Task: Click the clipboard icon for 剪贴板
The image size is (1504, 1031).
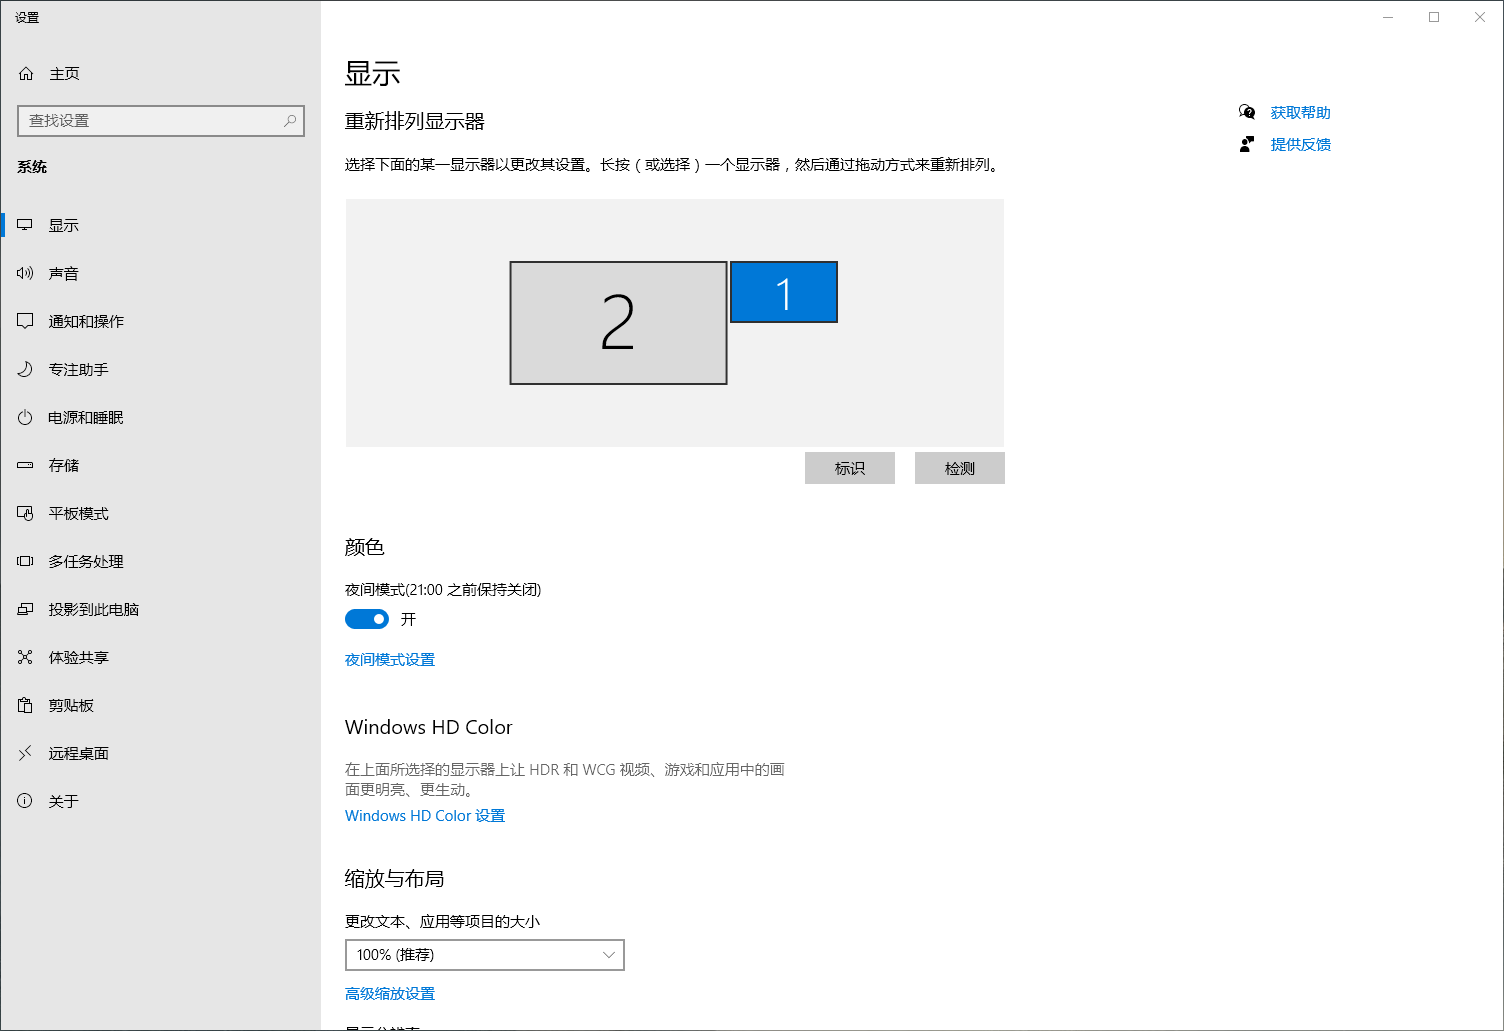Action: (25, 706)
